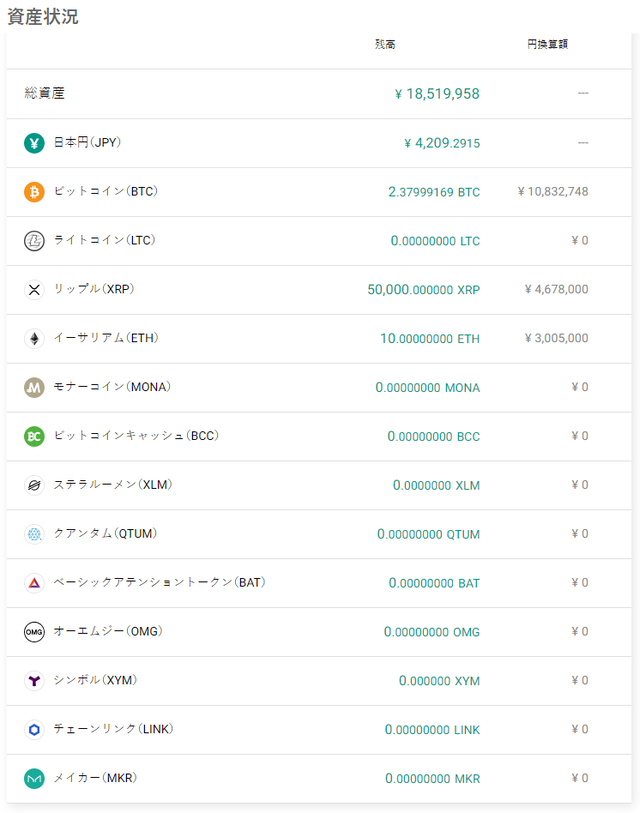The image size is (640, 813).
Task: Click balance 0.00000000 LINK
Action: pos(432,730)
